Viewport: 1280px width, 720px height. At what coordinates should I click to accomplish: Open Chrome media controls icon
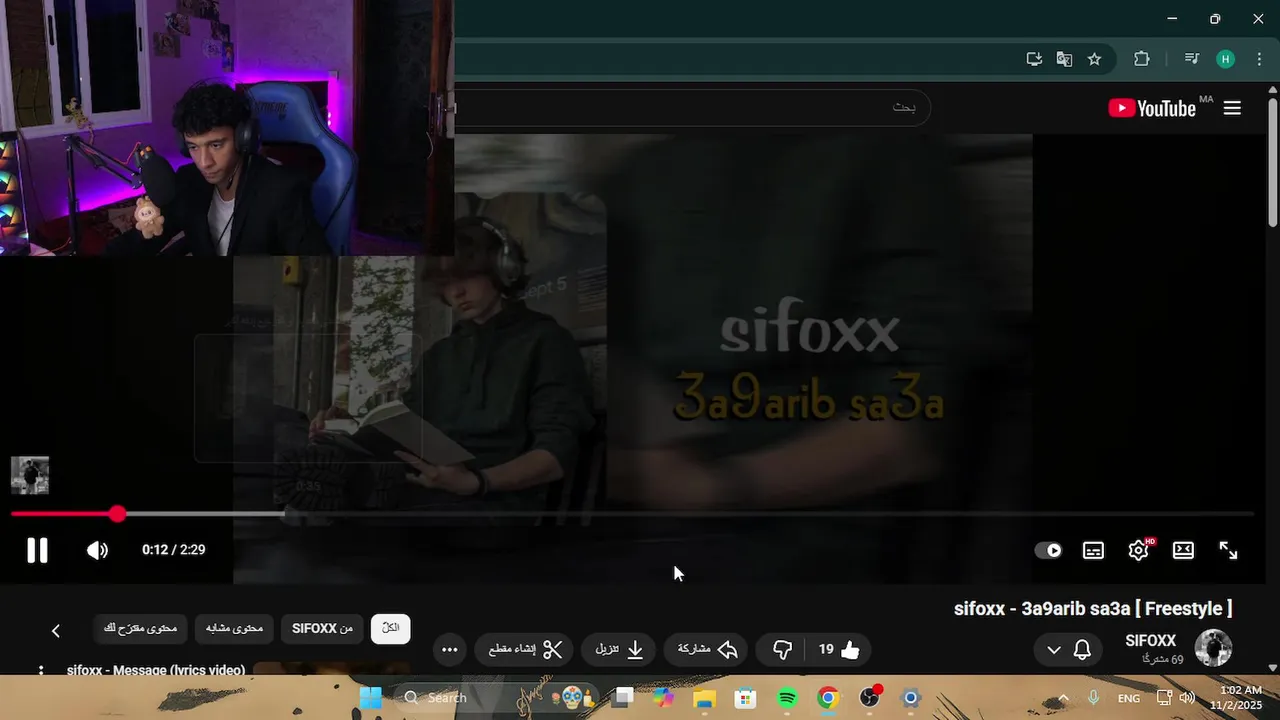pyautogui.click(x=1191, y=59)
